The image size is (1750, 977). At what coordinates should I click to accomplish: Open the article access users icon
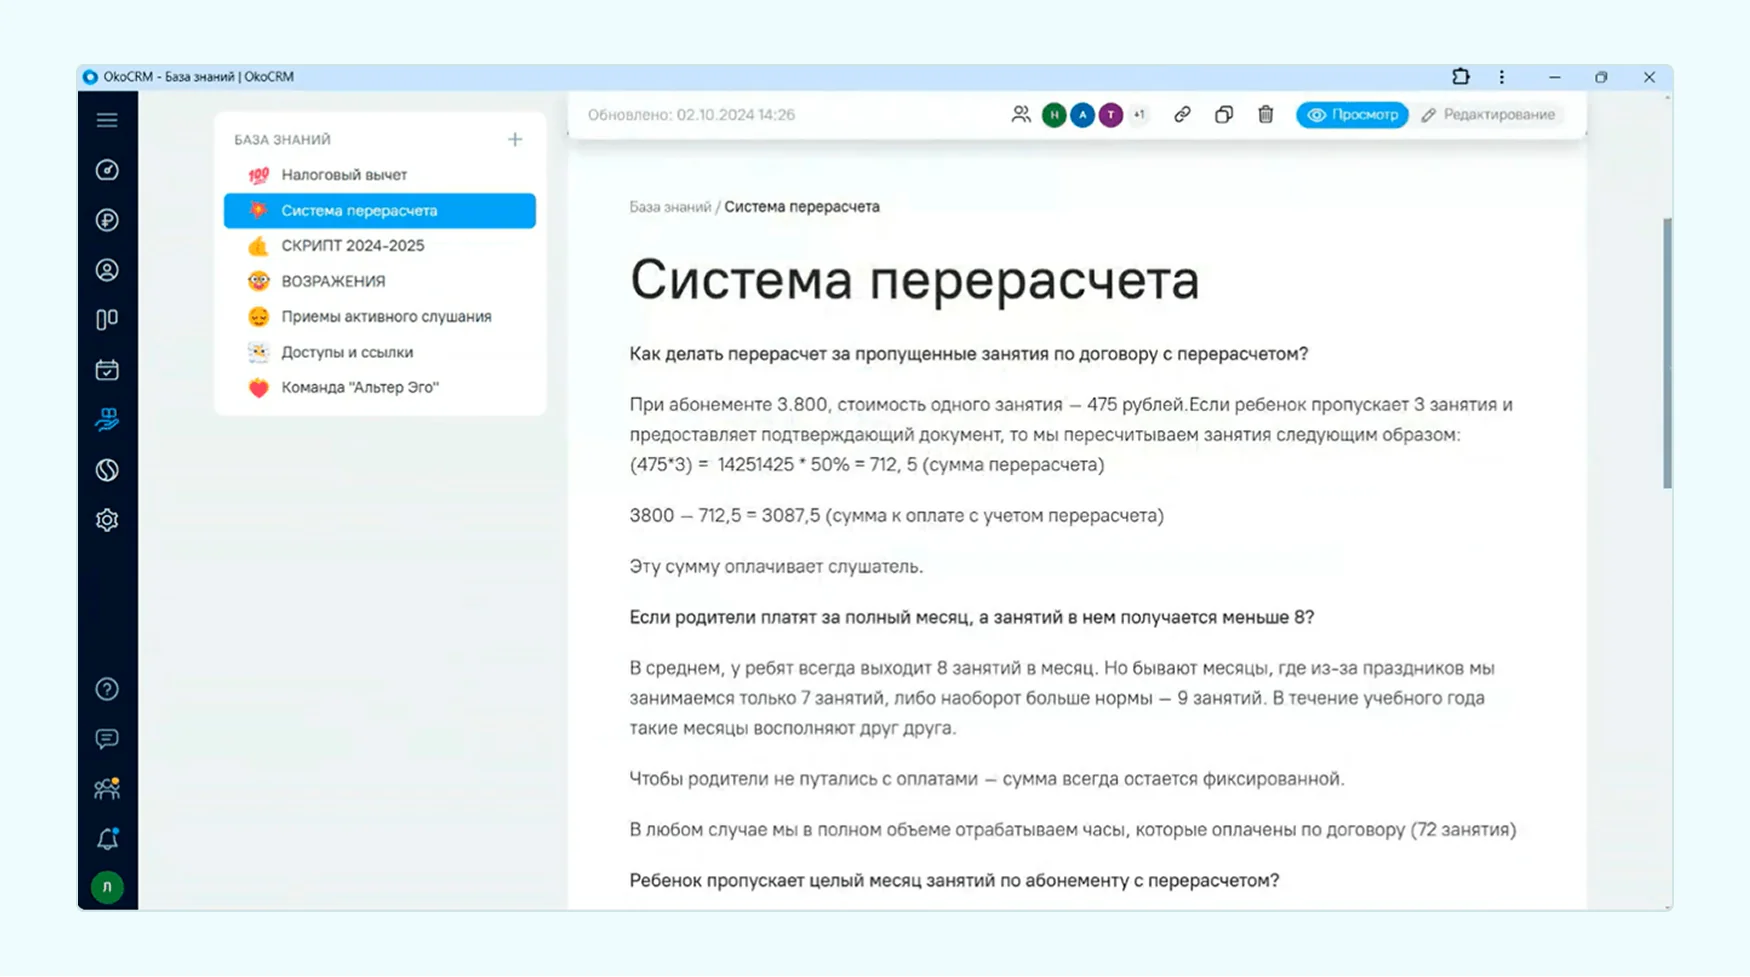coord(1020,115)
